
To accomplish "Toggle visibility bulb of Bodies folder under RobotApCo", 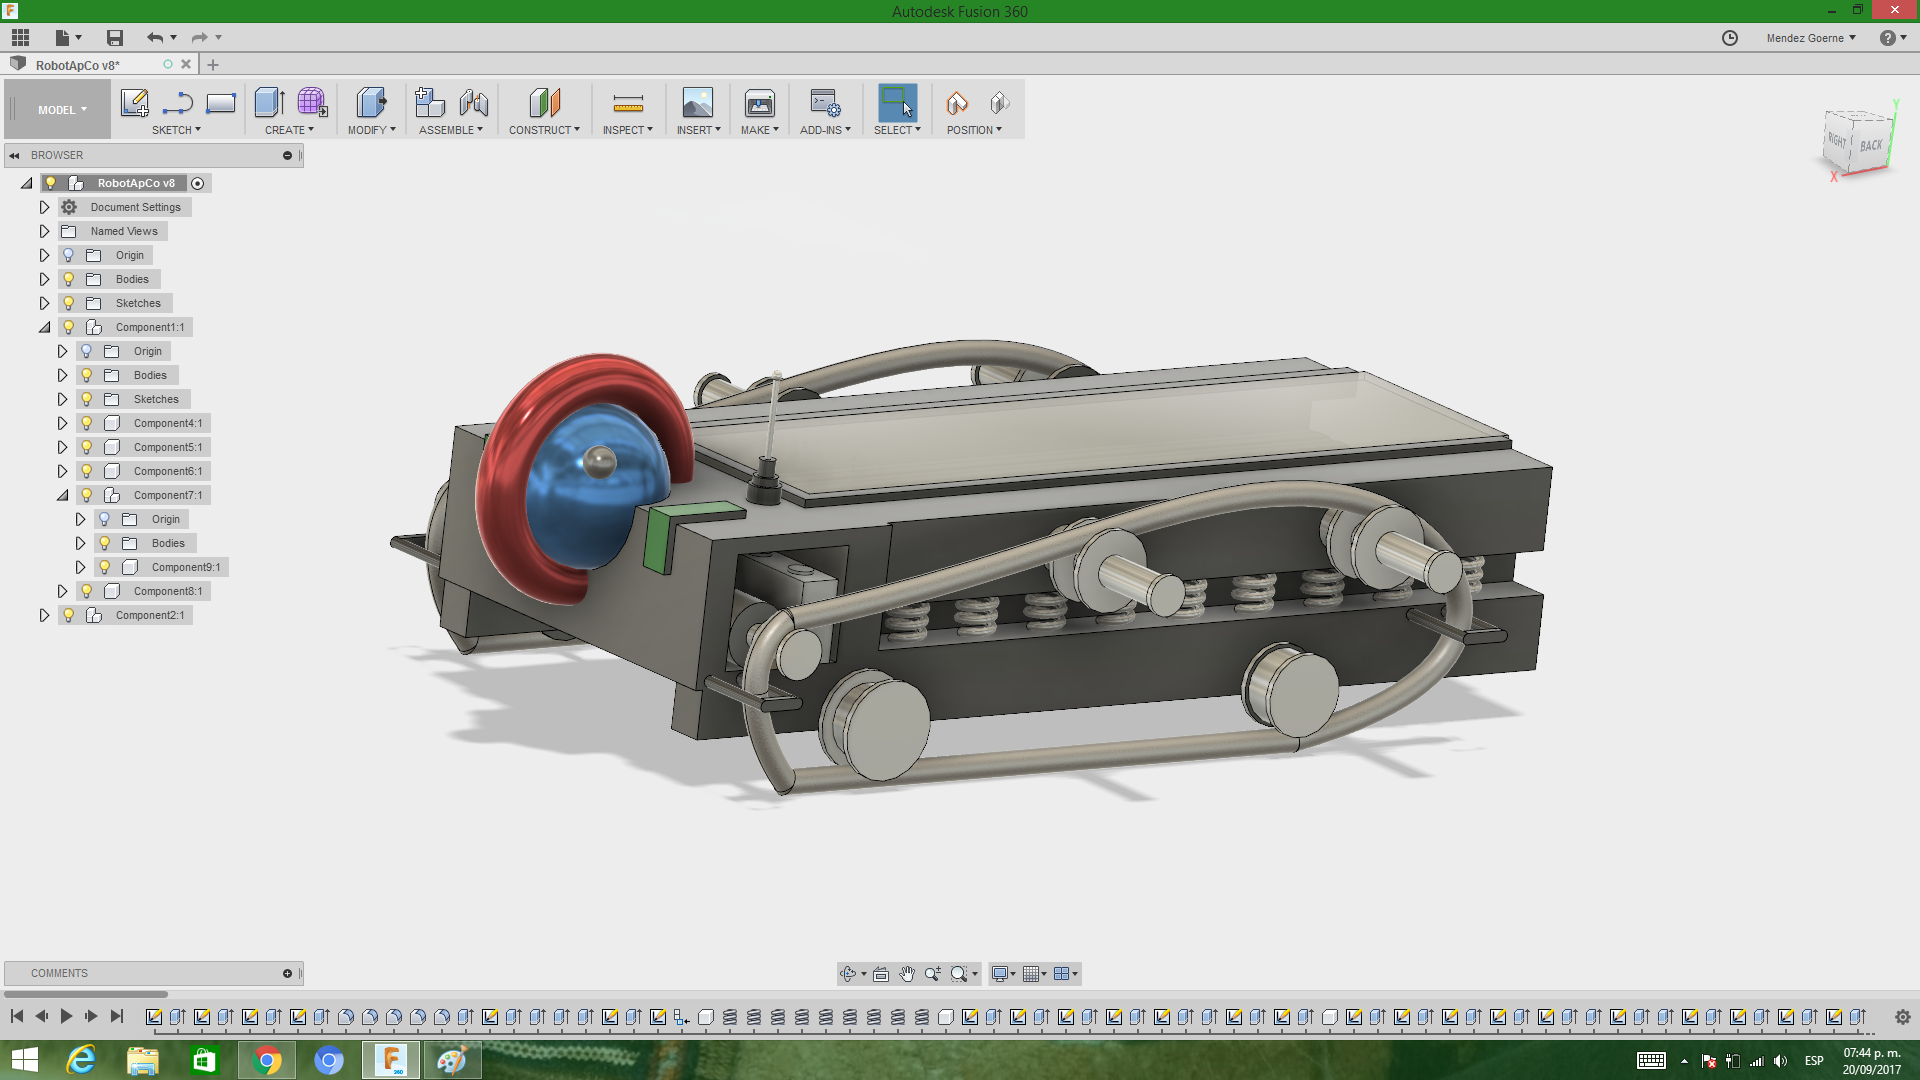I will [69, 279].
